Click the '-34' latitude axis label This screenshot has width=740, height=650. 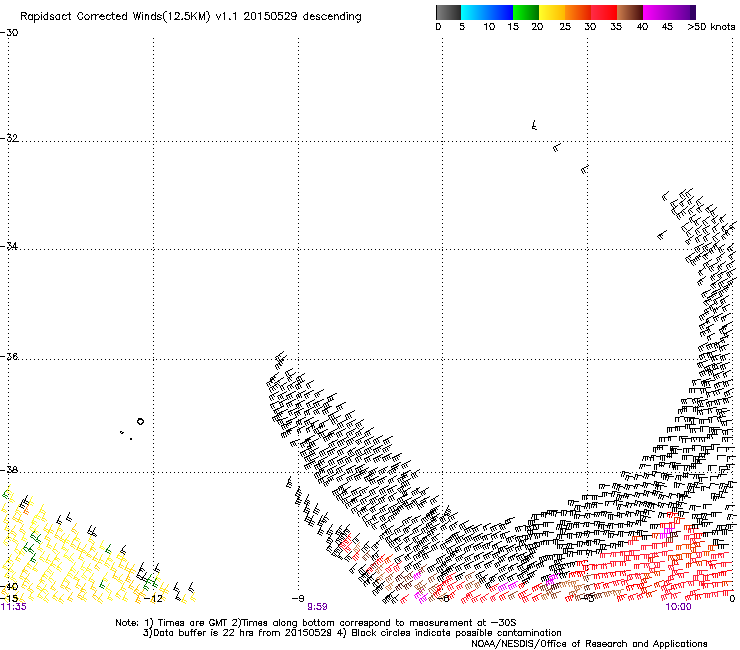(9, 246)
